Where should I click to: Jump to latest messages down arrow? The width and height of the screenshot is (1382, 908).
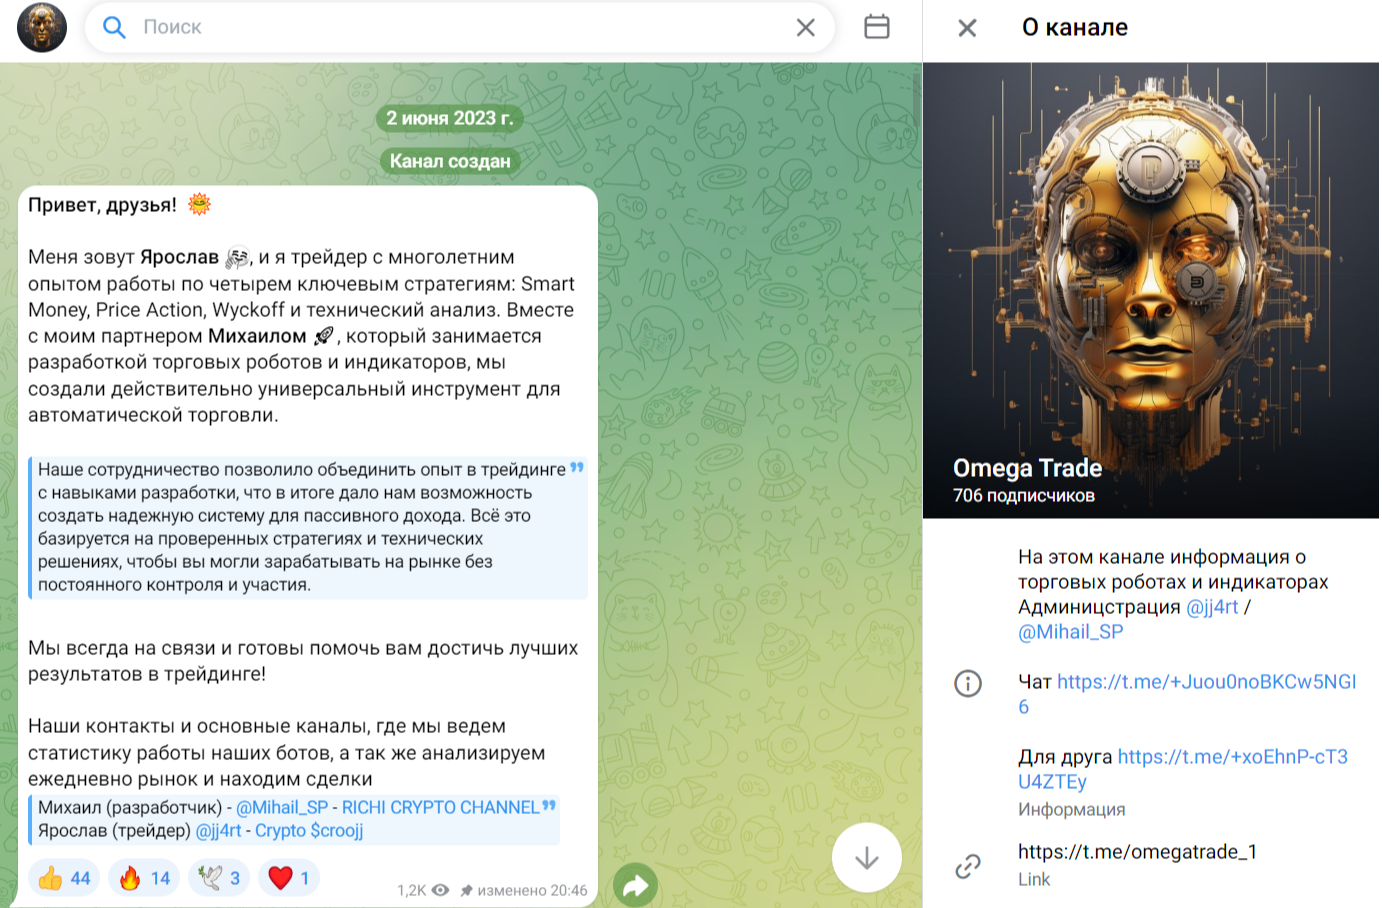(x=867, y=858)
